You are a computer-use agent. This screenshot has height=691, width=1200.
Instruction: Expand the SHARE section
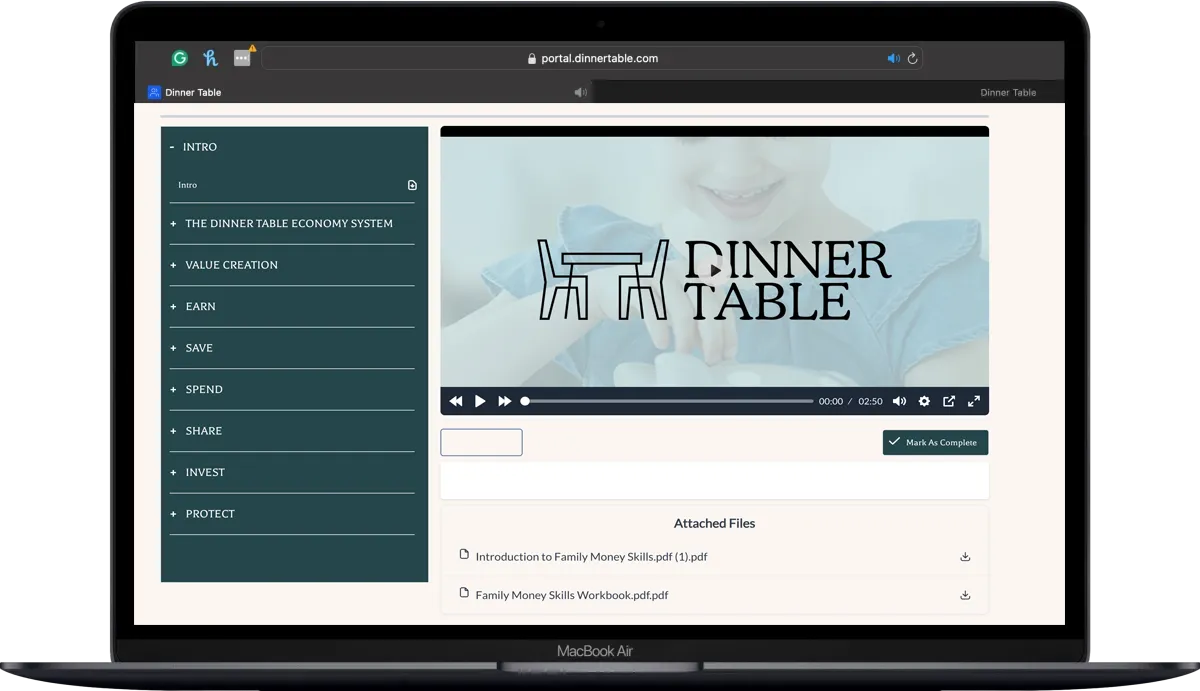pos(292,431)
